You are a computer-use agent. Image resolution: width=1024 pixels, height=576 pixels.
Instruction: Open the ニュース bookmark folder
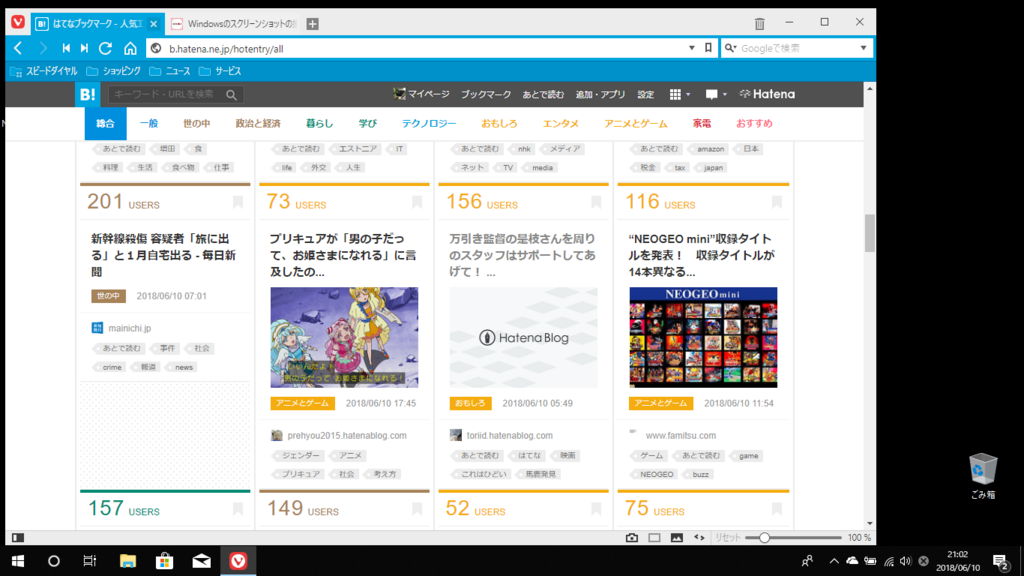click(170, 71)
